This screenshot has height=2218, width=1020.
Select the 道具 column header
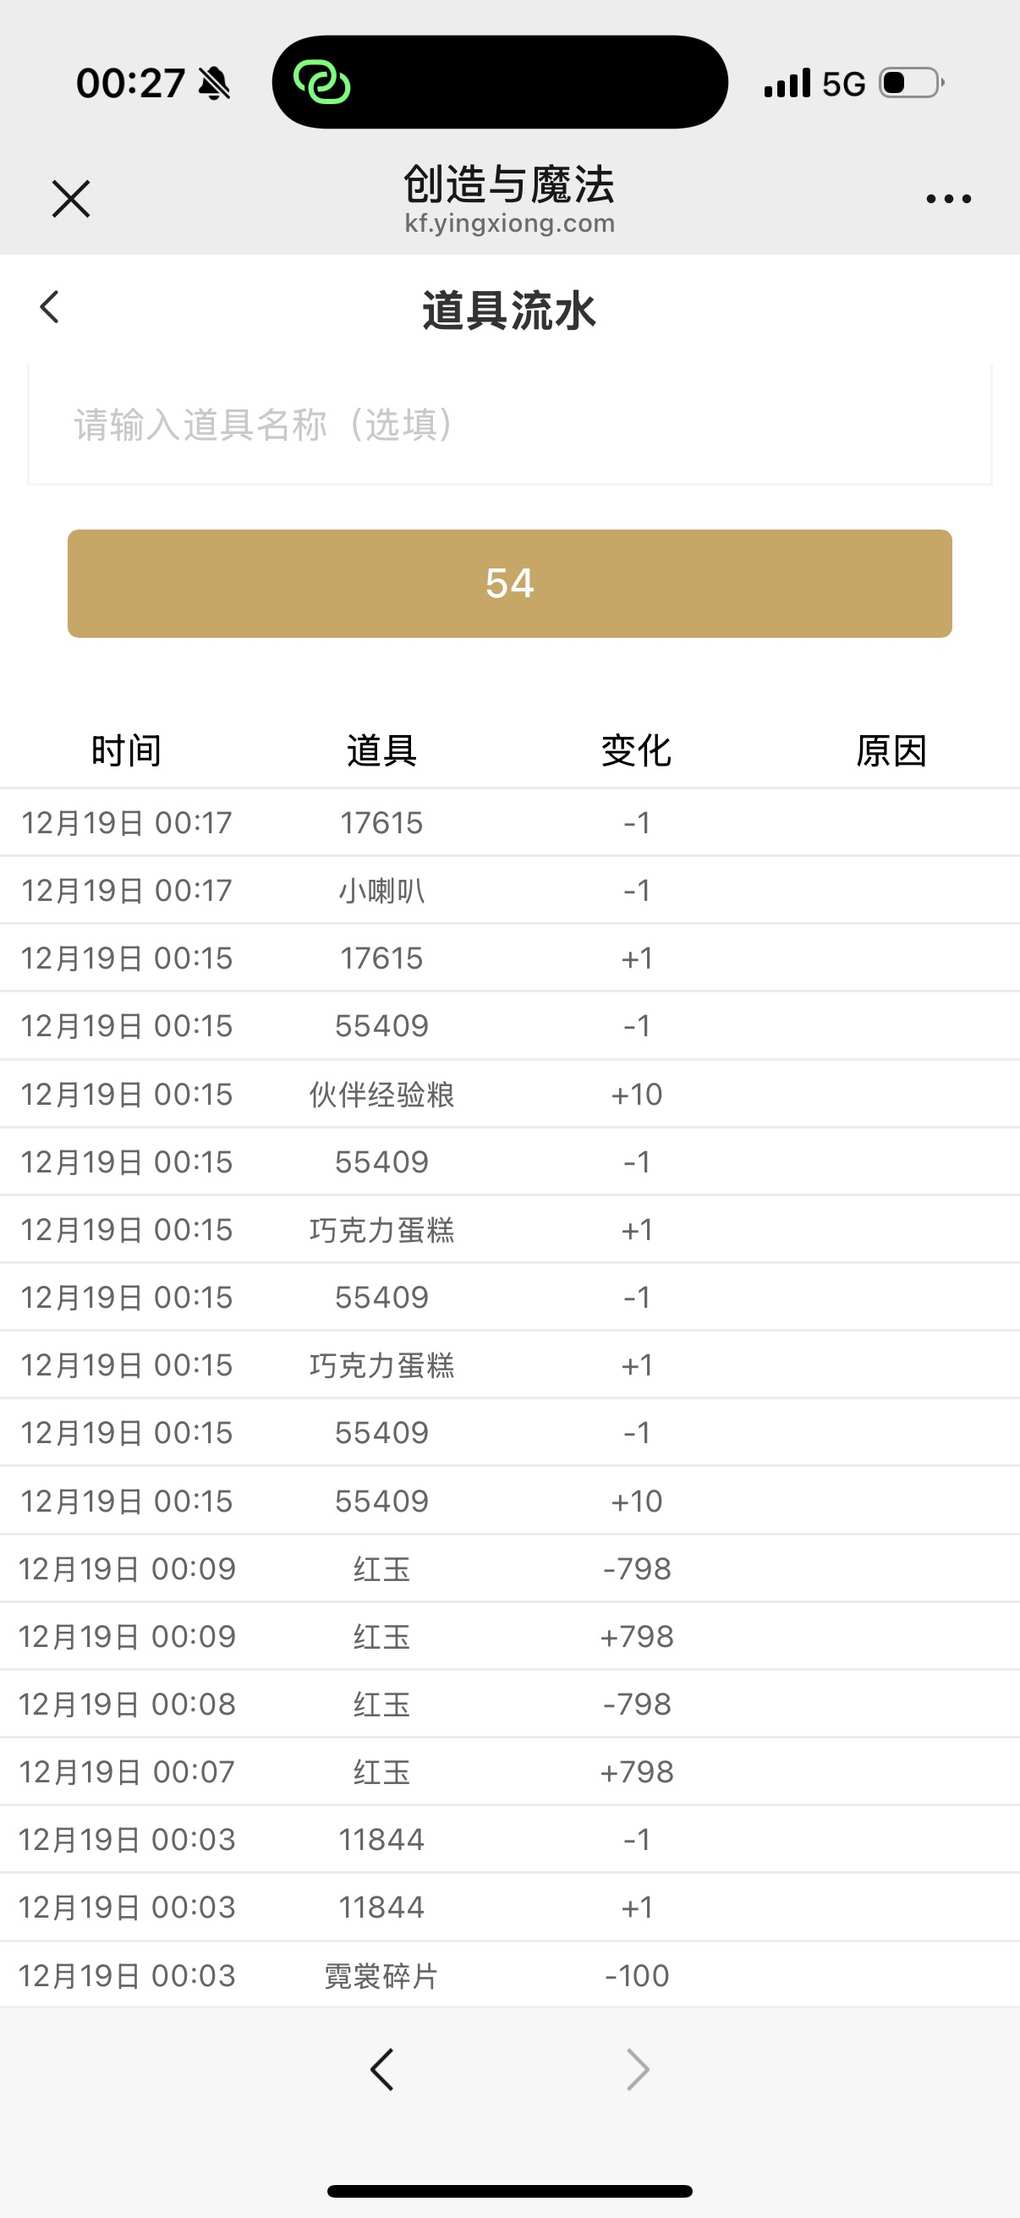point(381,750)
